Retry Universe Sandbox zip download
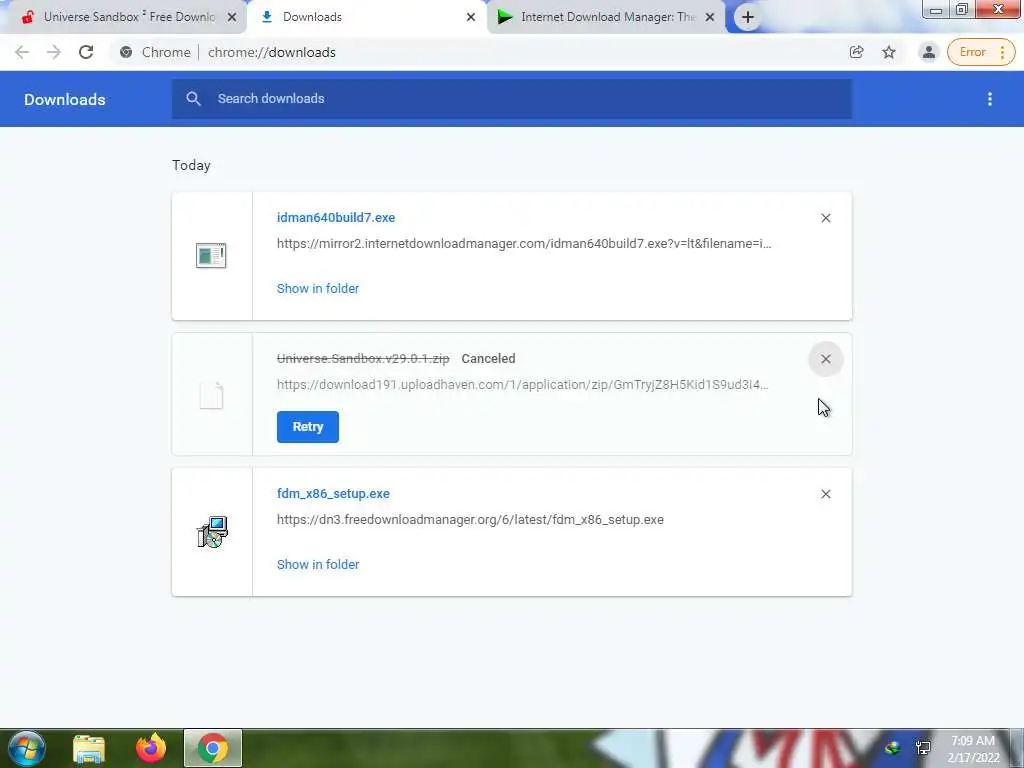 coord(308,427)
